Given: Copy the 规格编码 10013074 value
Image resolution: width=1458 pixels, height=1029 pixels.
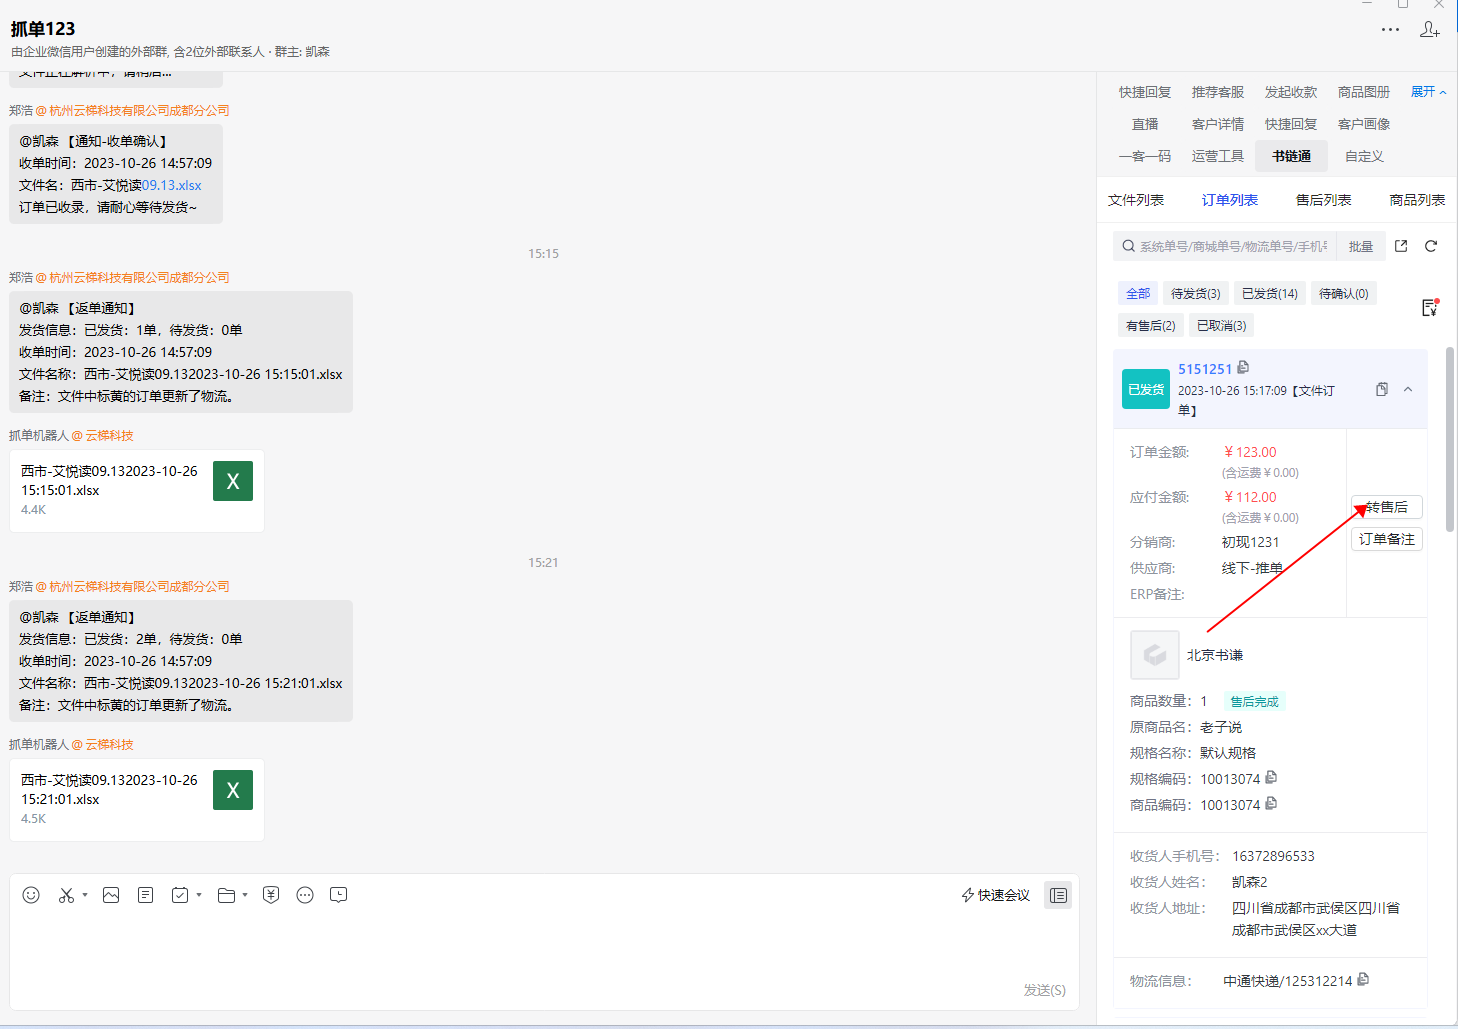Looking at the screenshot, I should pyautogui.click(x=1271, y=777).
